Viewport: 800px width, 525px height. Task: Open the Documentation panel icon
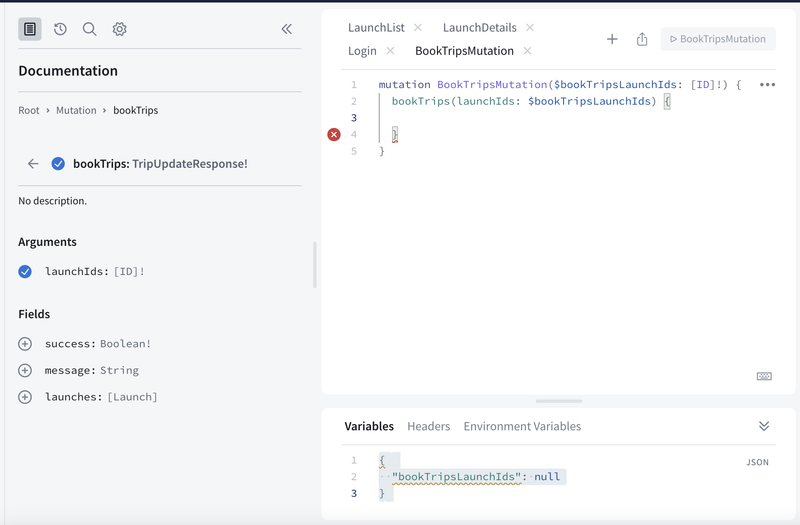point(30,29)
